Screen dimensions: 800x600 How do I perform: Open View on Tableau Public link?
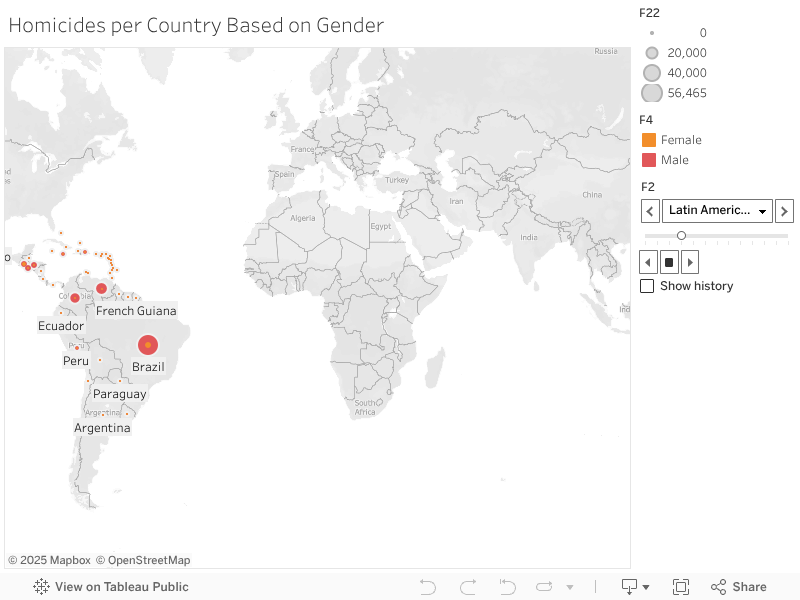111,587
